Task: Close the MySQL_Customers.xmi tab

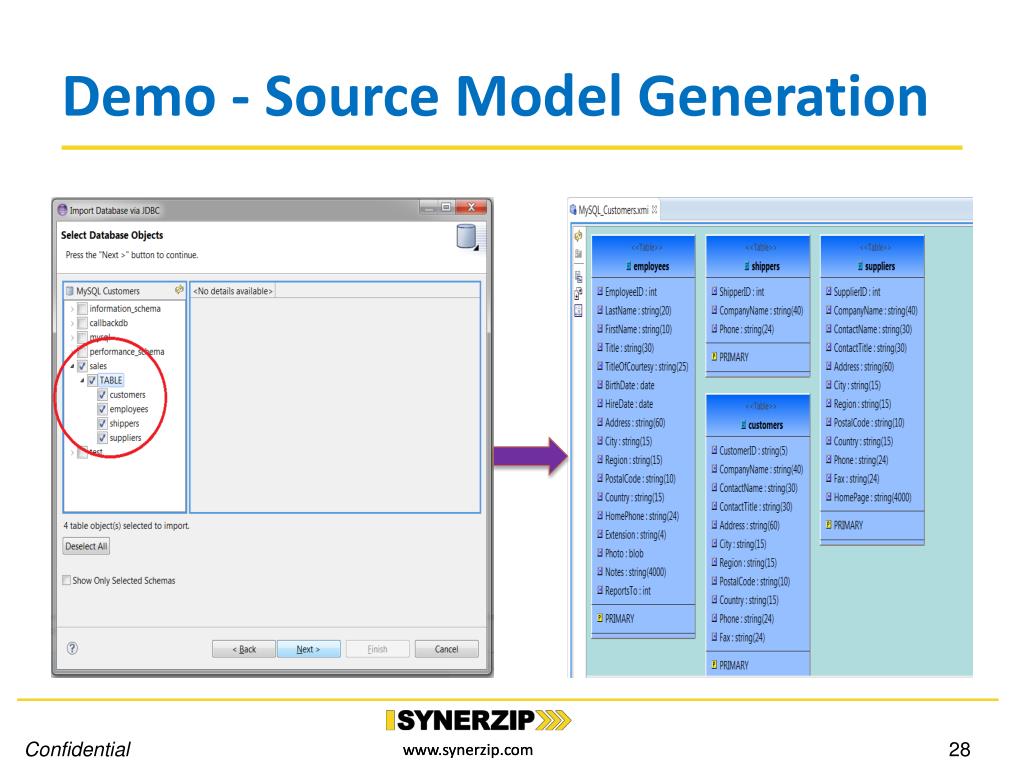Action: coord(654,209)
